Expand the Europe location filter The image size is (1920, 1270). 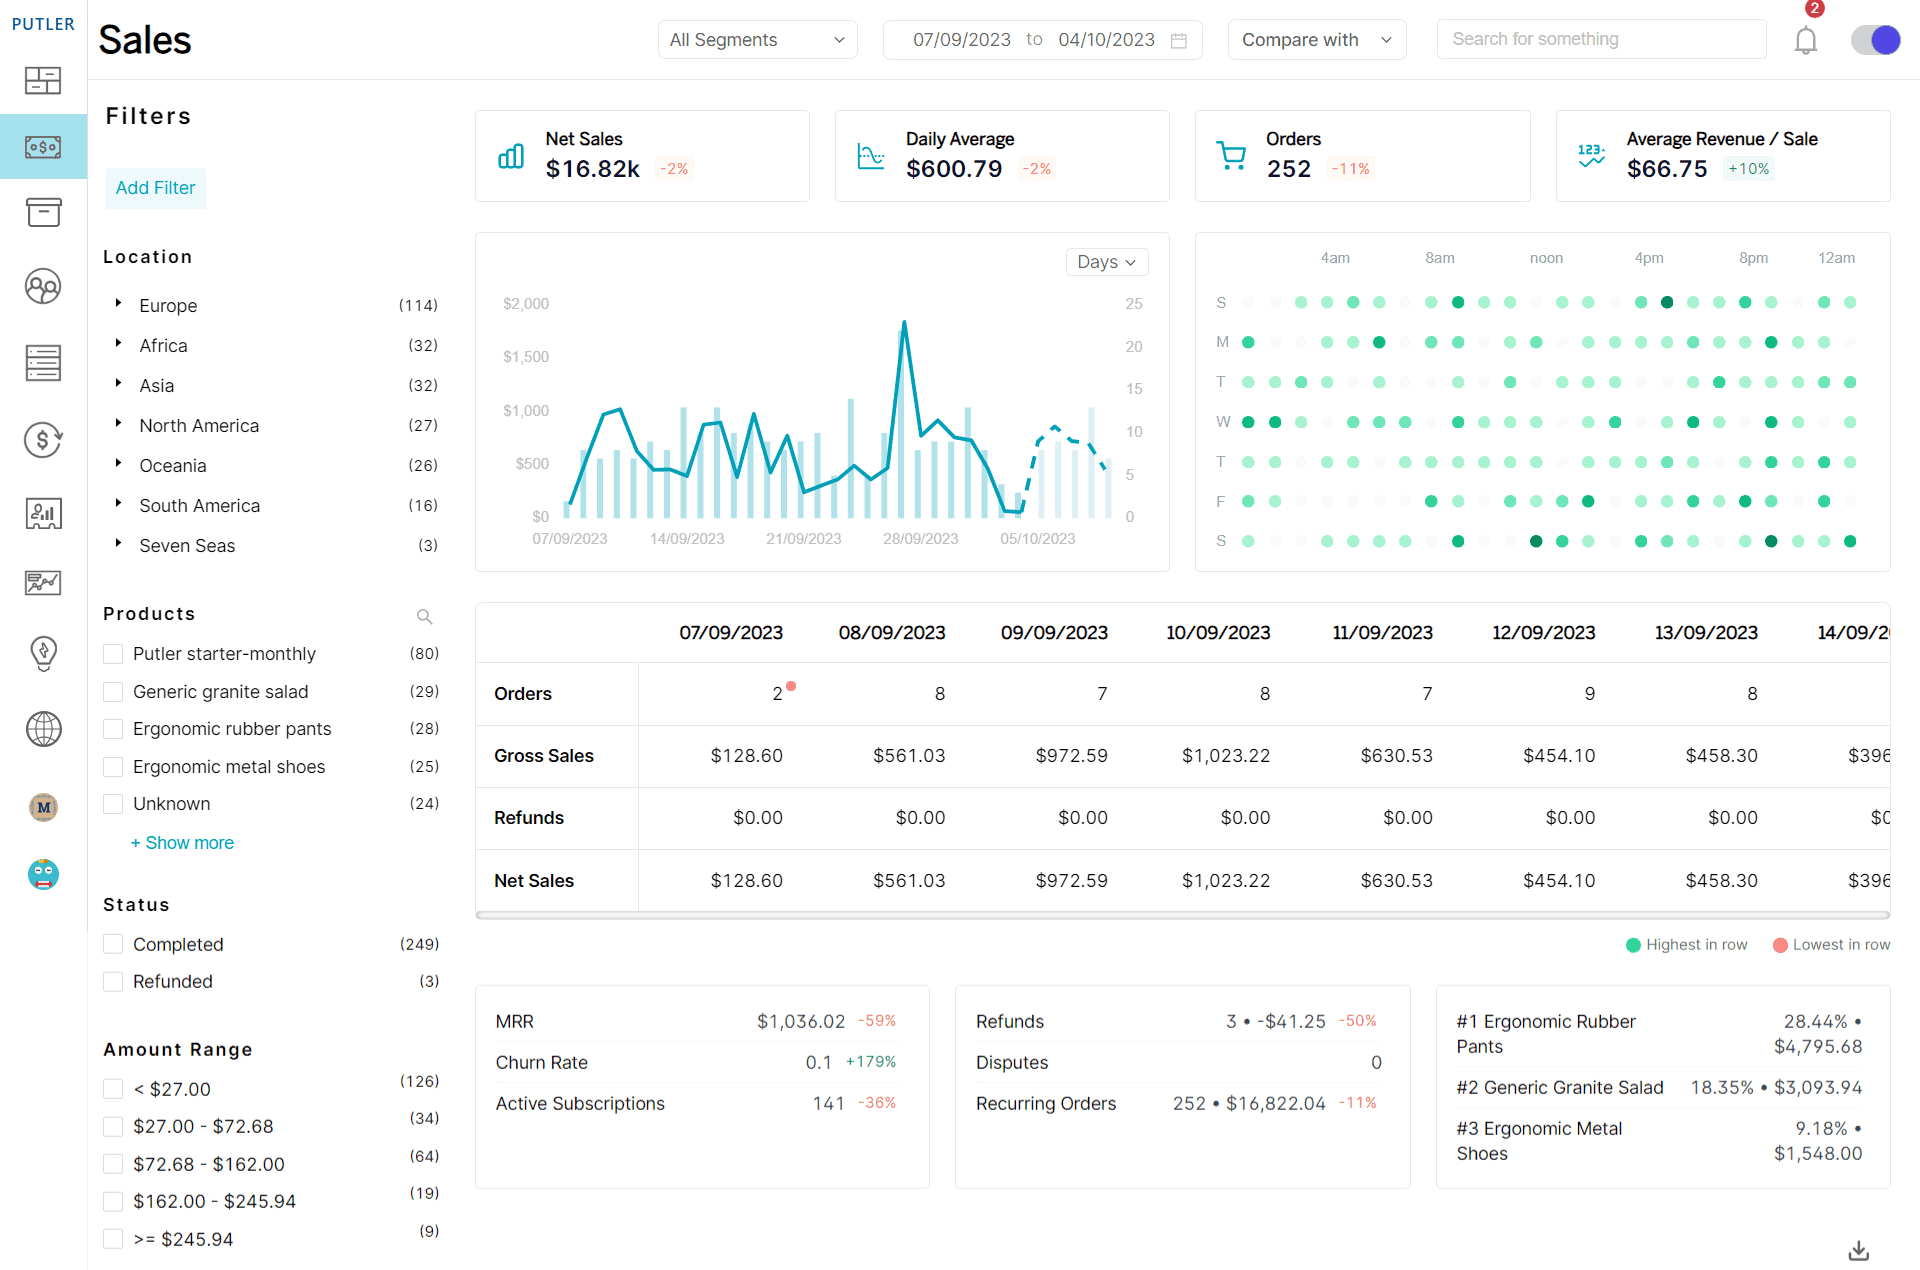[118, 305]
